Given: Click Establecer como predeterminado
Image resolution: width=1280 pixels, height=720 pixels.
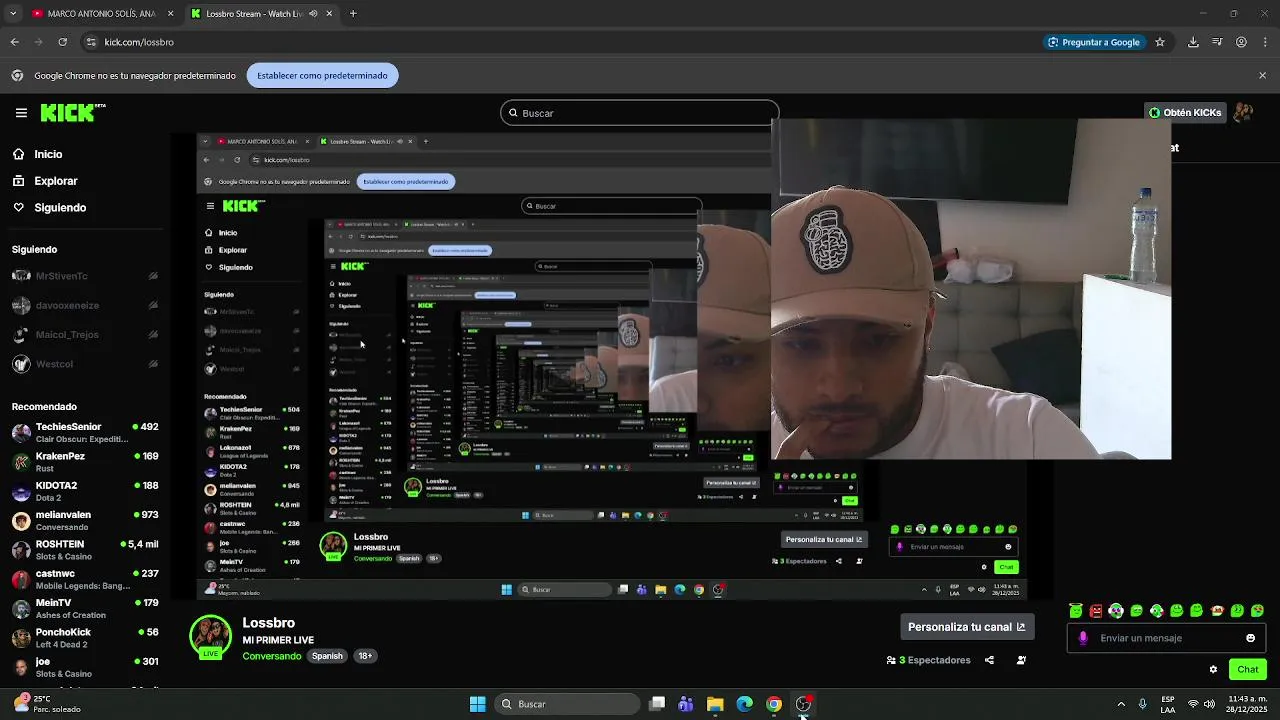Looking at the screenshot, I should pyautogui.click(x=322, y=75).
